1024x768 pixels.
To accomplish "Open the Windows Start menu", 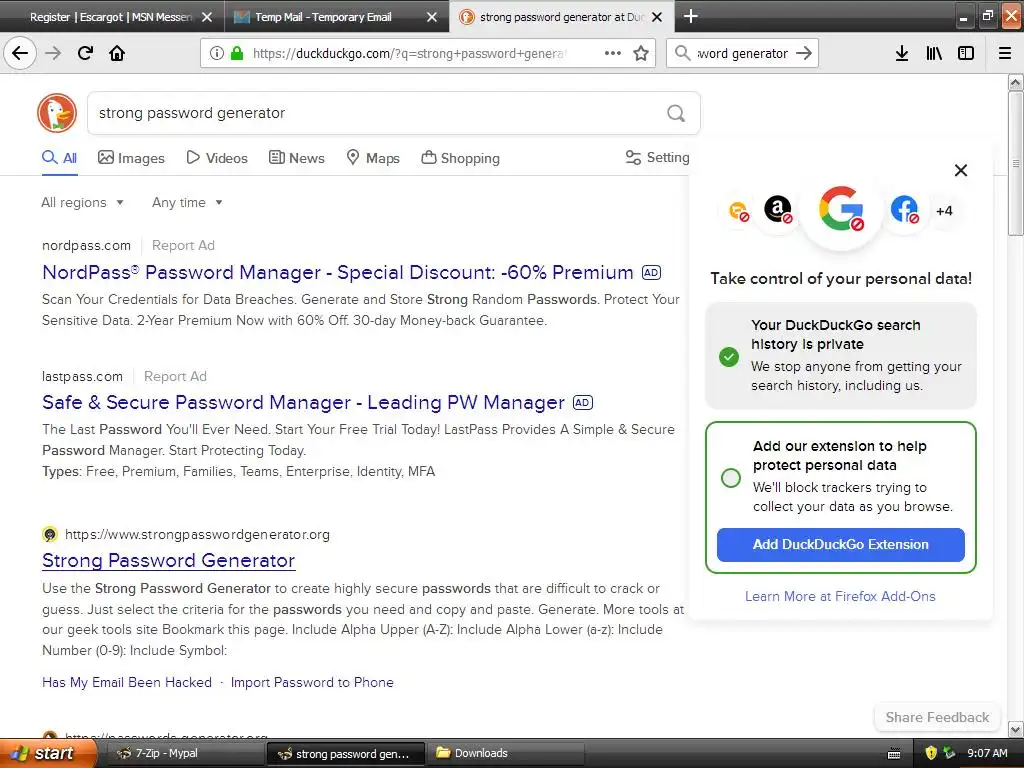I will click(x=47, y=753).
